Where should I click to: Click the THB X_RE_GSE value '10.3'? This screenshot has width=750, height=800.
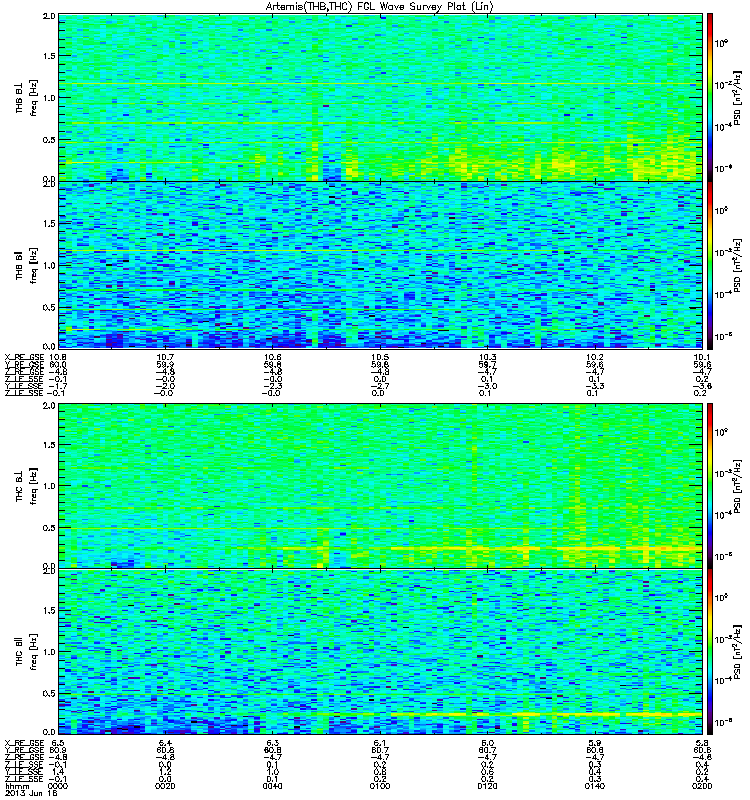coord(487,357)
